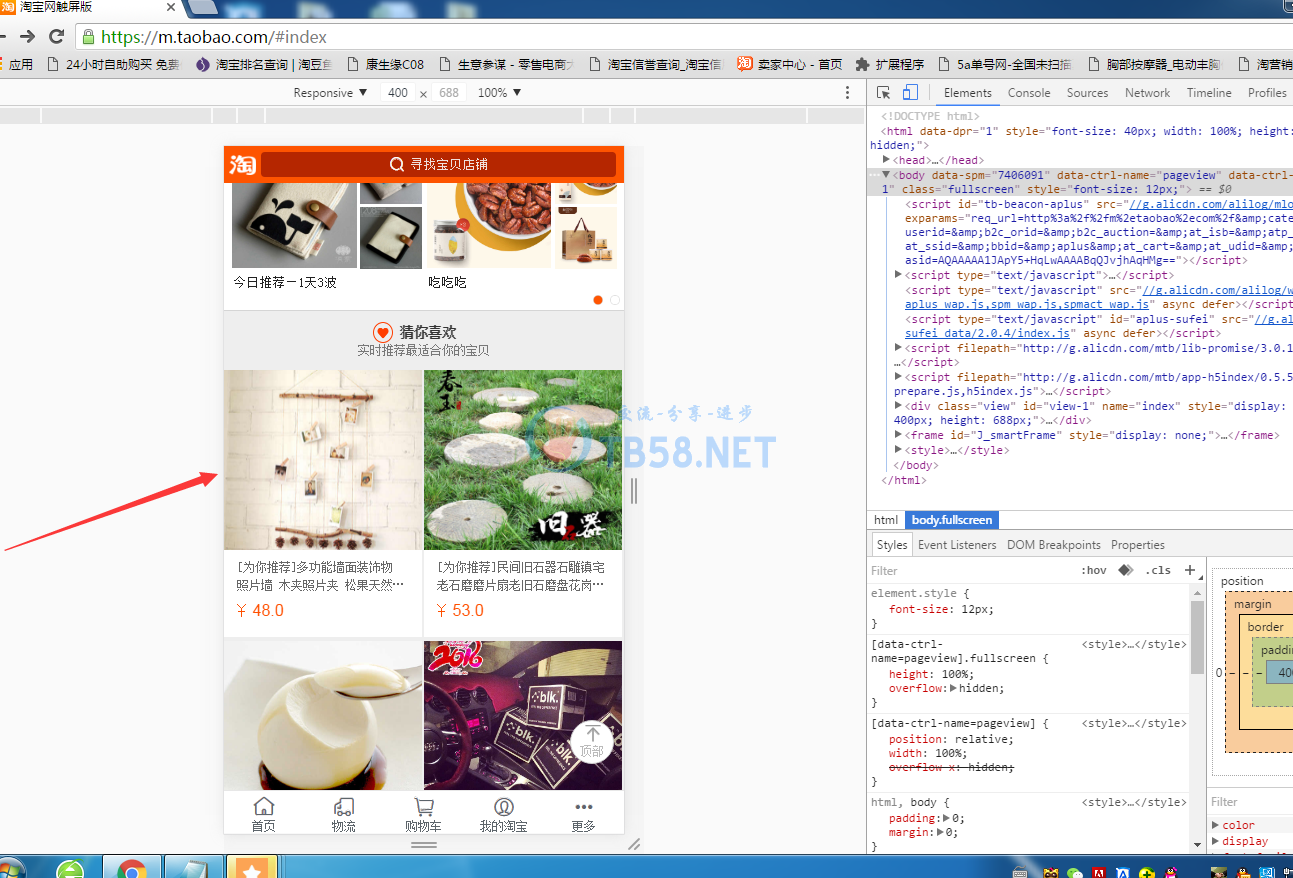Switch to the Network tab

point(1147,93)
